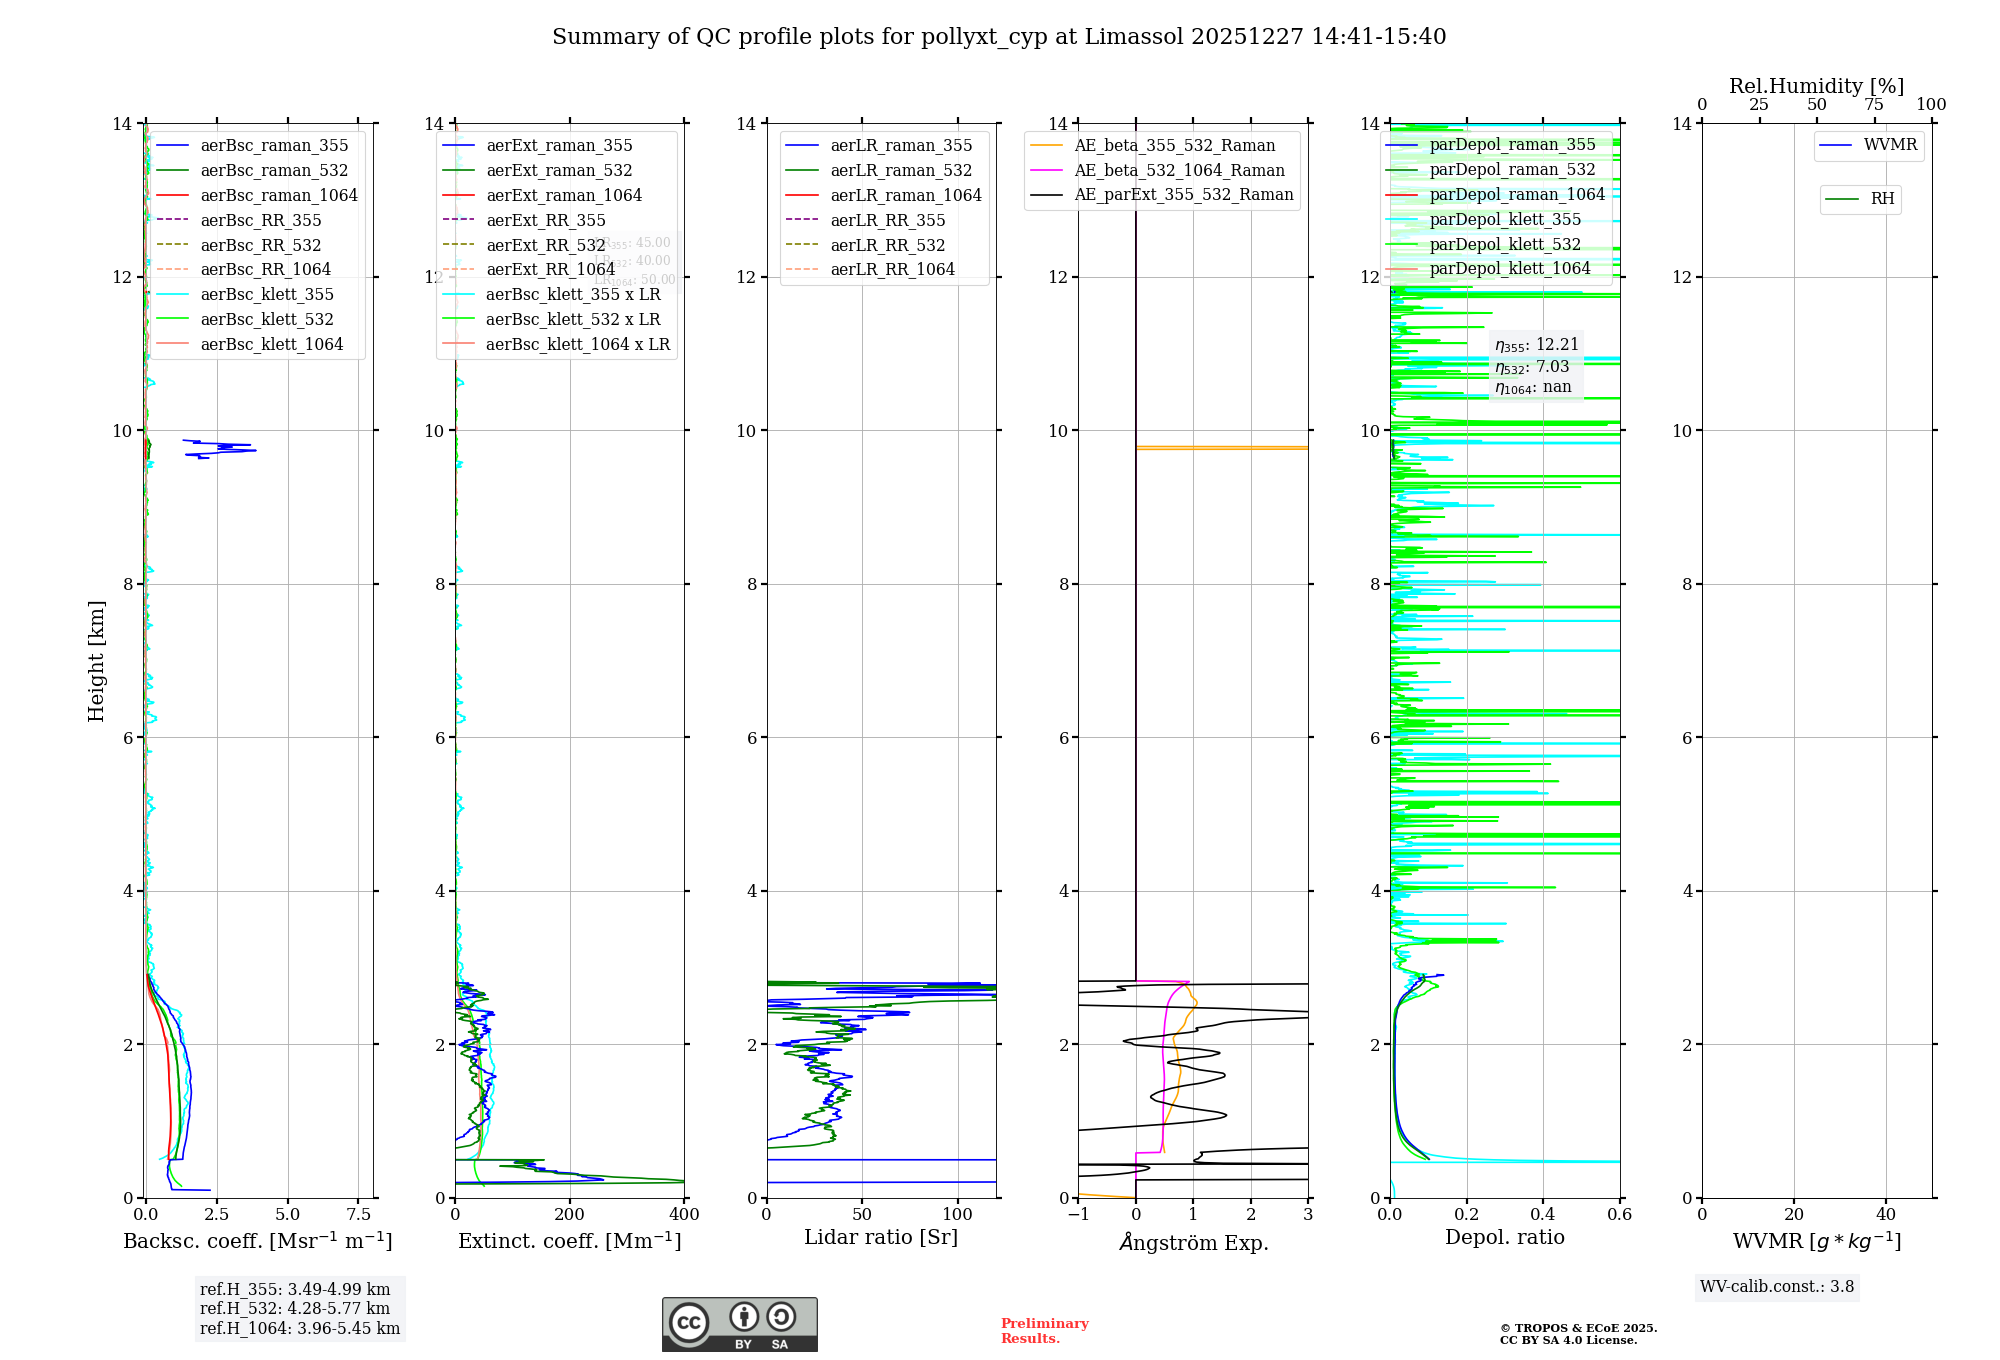The image size is (2000, 1360).
Task: Click the aerLR_RR_1064 legend entry
Action: [x=891, y=270]
